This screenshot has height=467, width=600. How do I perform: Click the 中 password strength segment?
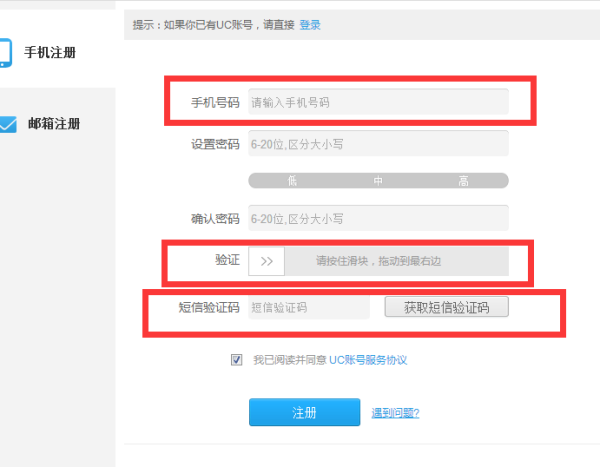[378, 181]
